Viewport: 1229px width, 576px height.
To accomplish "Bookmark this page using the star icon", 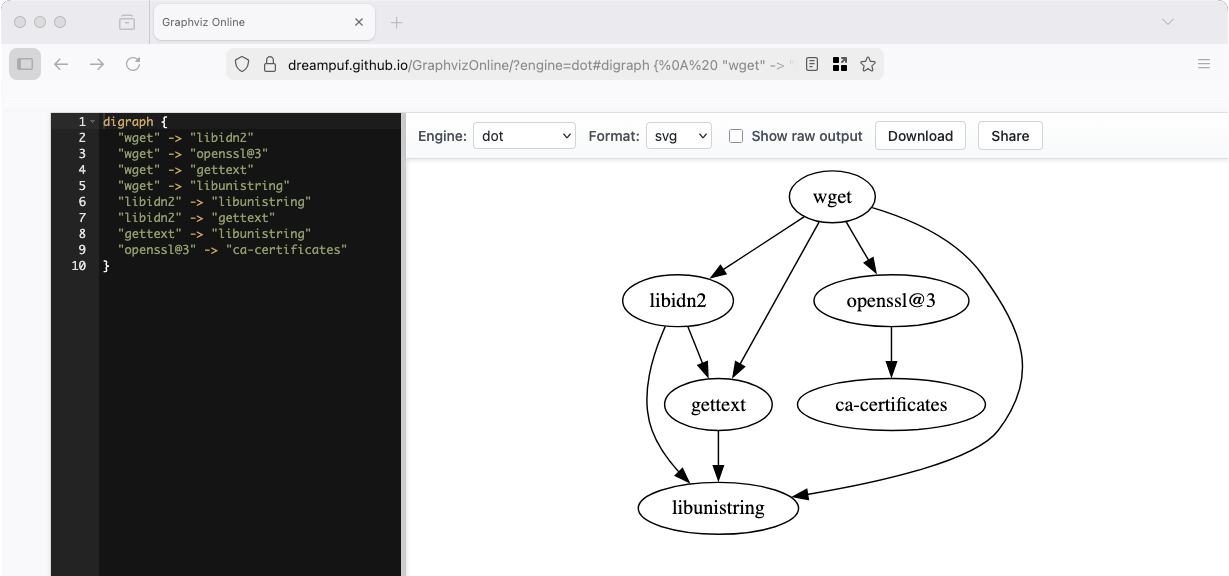I will [868, 63].
